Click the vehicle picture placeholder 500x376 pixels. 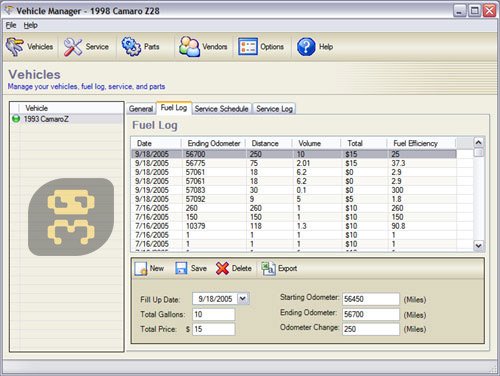coord(71,217)
